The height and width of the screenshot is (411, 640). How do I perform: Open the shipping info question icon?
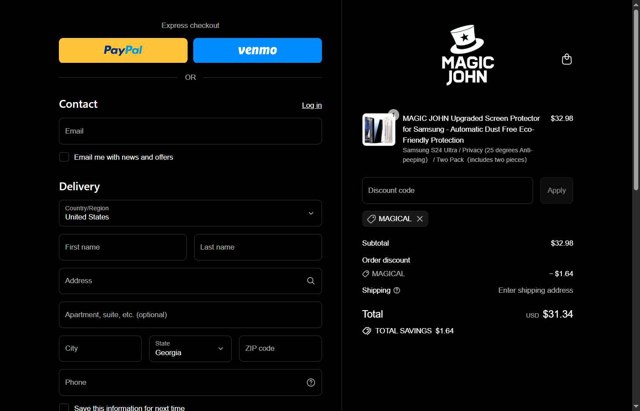pyautogui.click(x=397, y=291)
